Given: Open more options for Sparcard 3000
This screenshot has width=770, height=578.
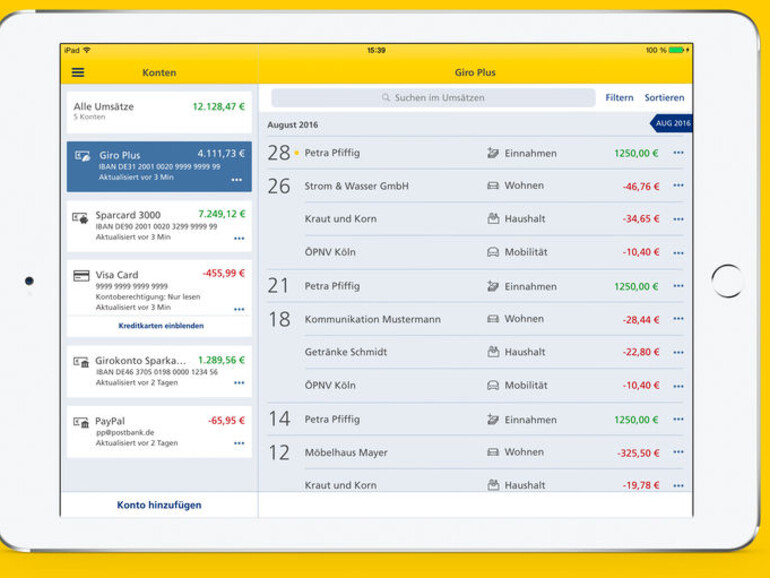Looking at the screenshot, I should 239,239.
